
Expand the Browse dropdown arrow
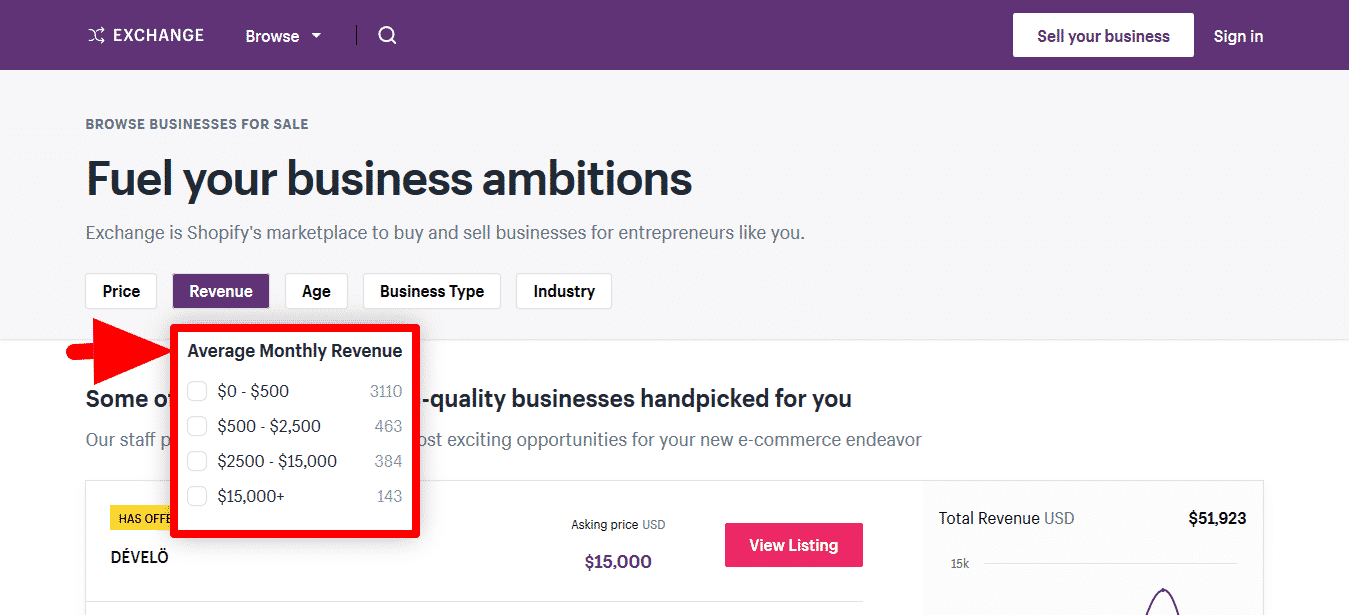[x=317, y=36]
